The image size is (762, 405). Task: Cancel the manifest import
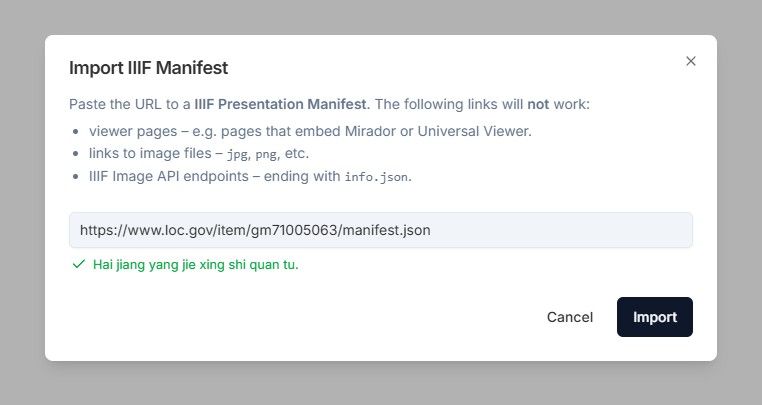click(570, 317)
